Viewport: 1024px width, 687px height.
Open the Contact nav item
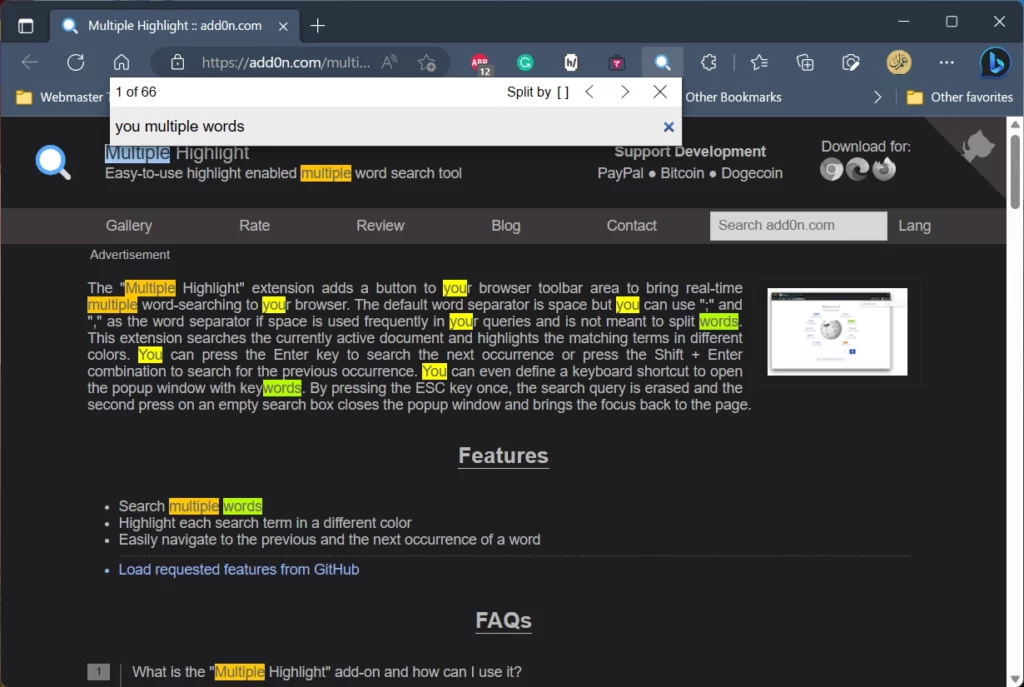click(x=631, y=225)
